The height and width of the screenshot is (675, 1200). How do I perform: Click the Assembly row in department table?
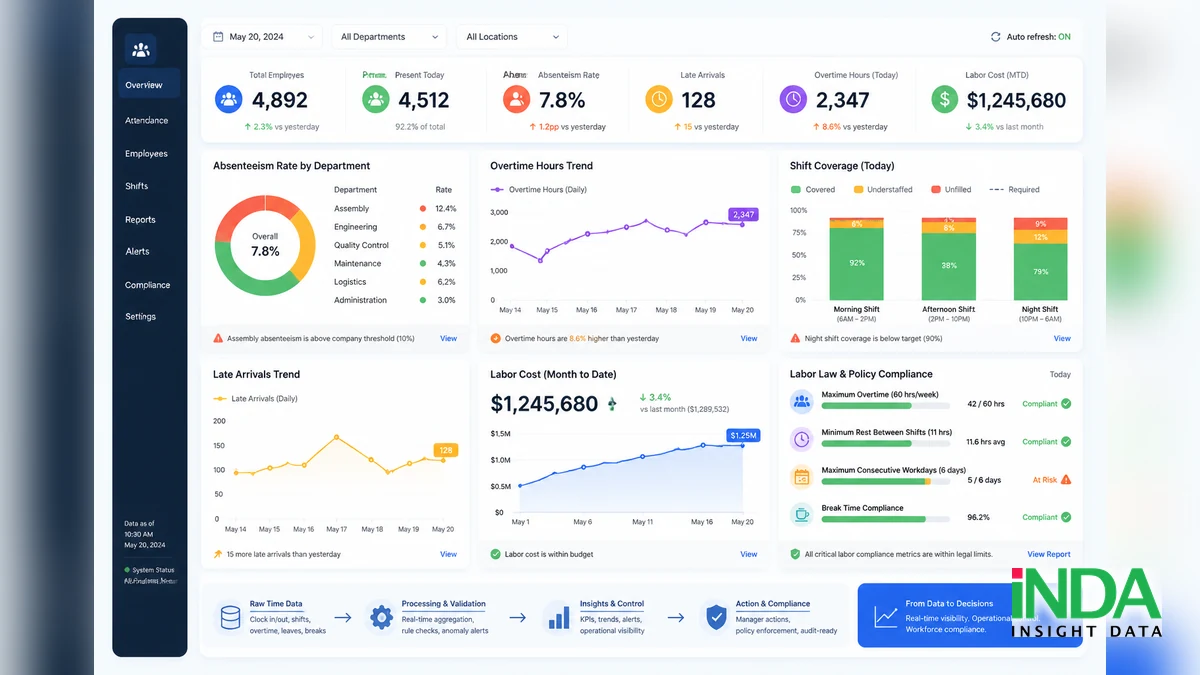395,208
